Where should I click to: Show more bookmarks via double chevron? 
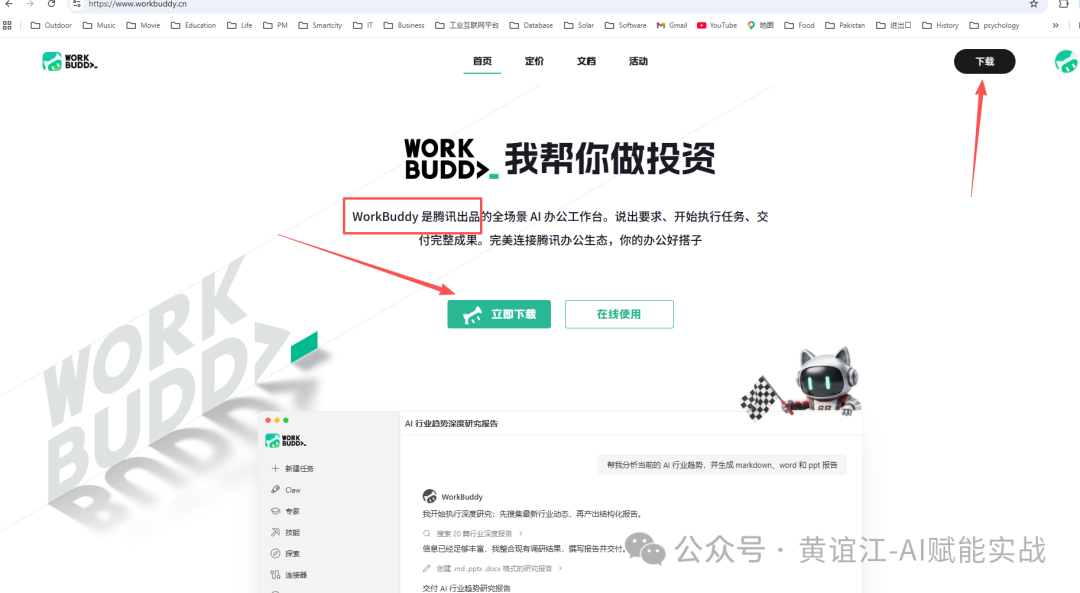(x=1055, y=25)
